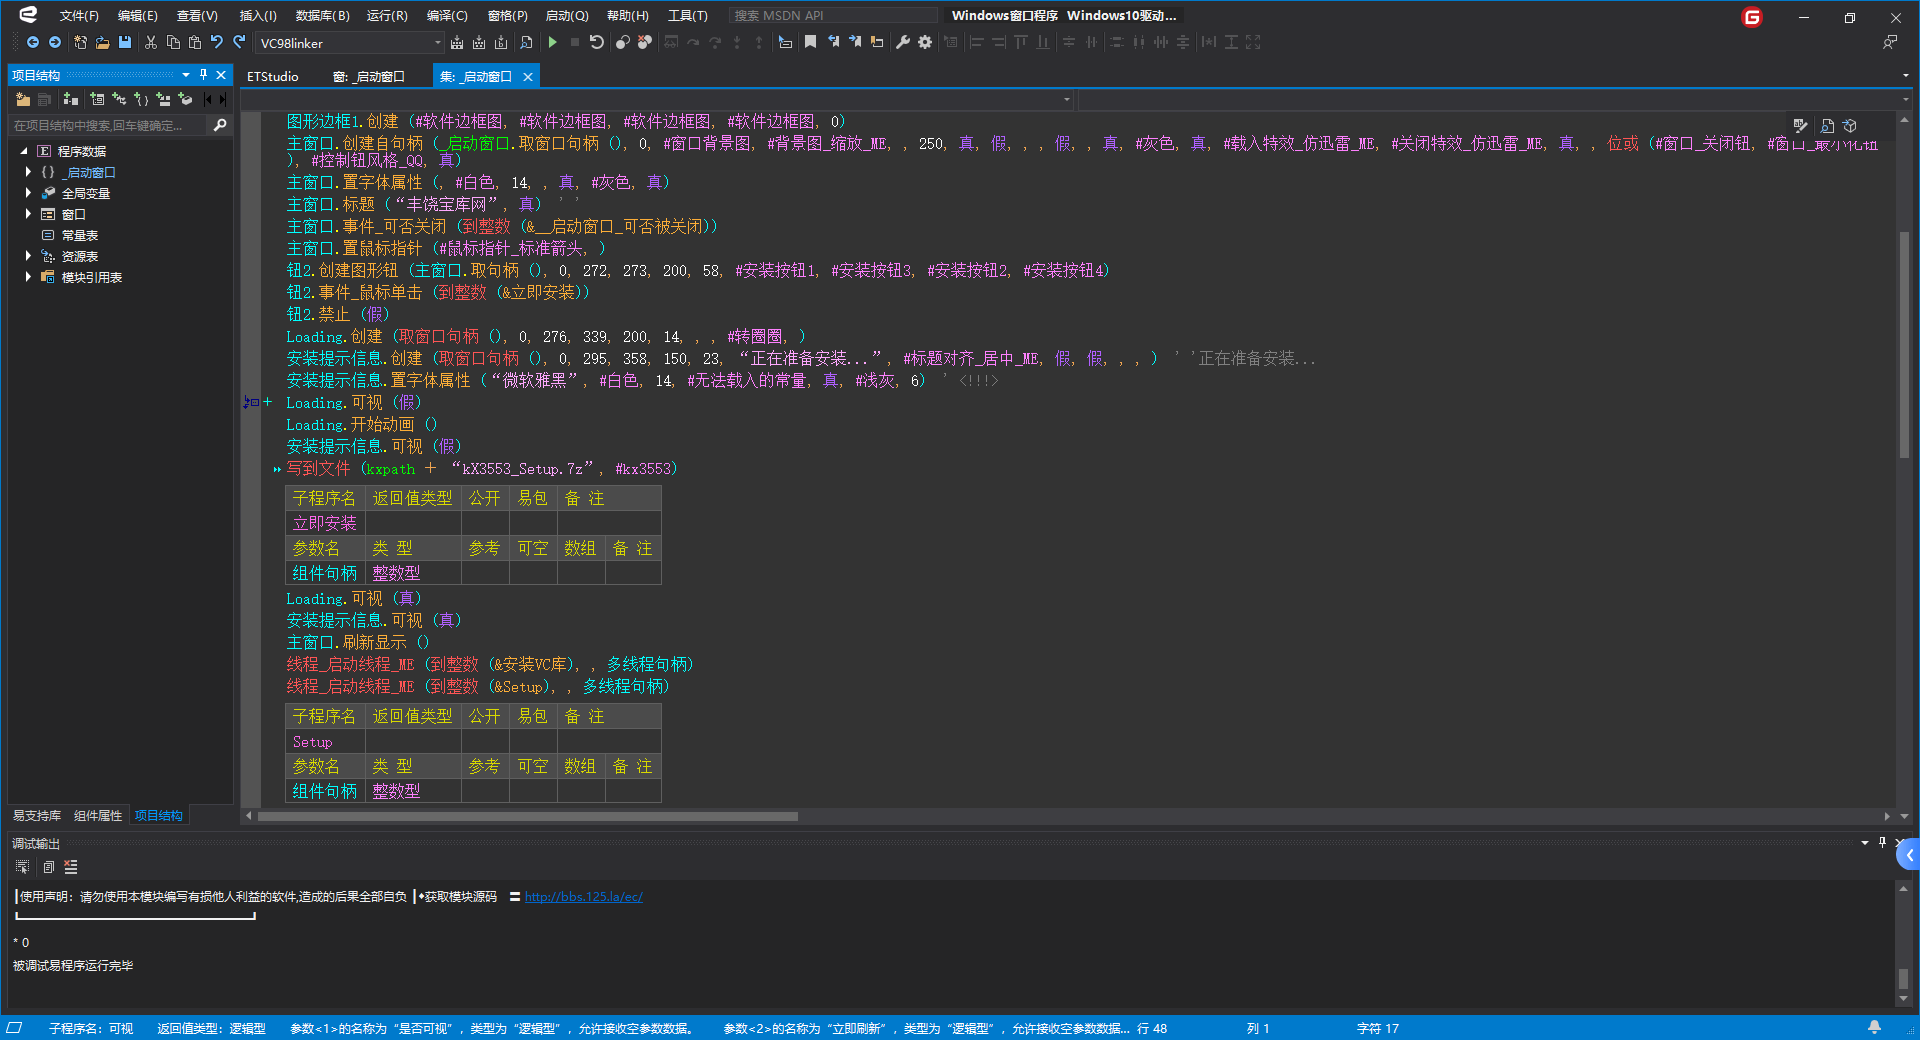Click the project structure search field
1920x1040 pixels.
tap(108, 125)
